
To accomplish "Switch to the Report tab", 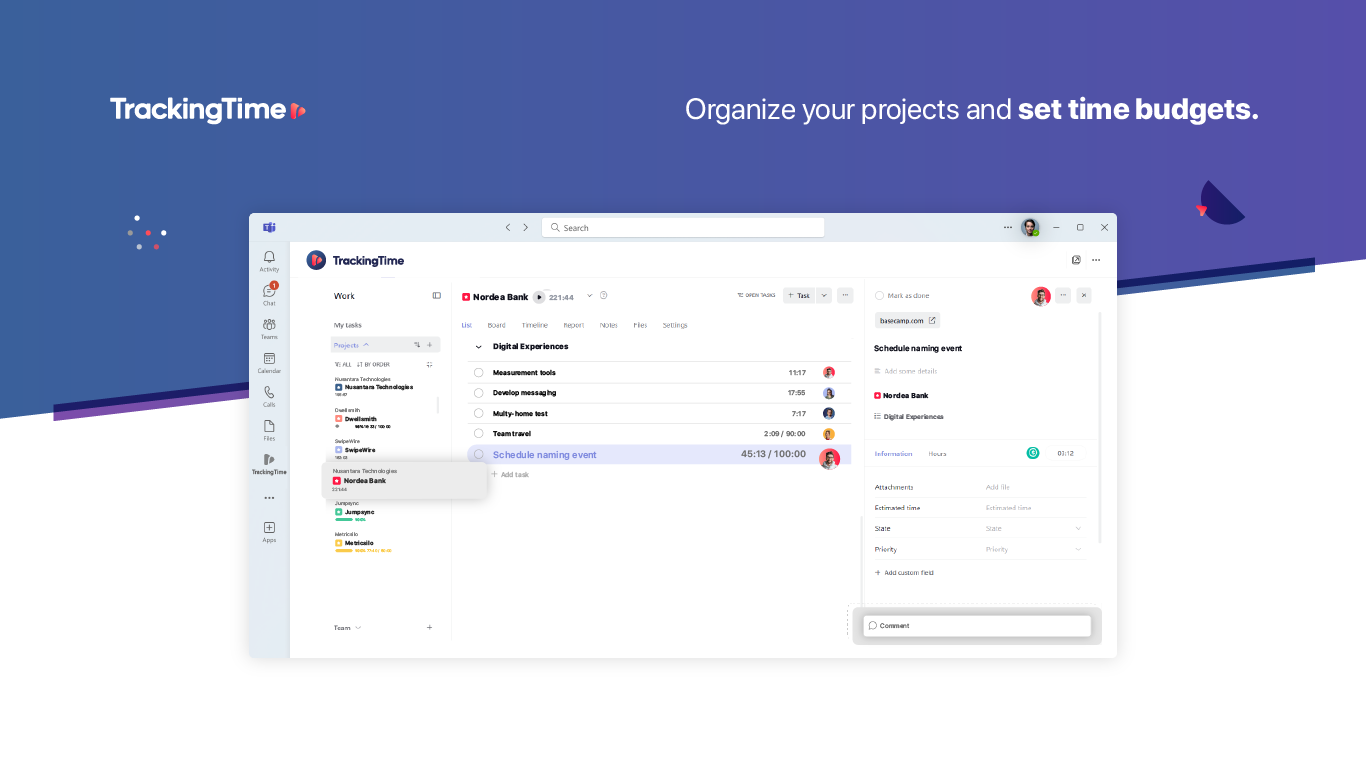I will tap(574, 325).
